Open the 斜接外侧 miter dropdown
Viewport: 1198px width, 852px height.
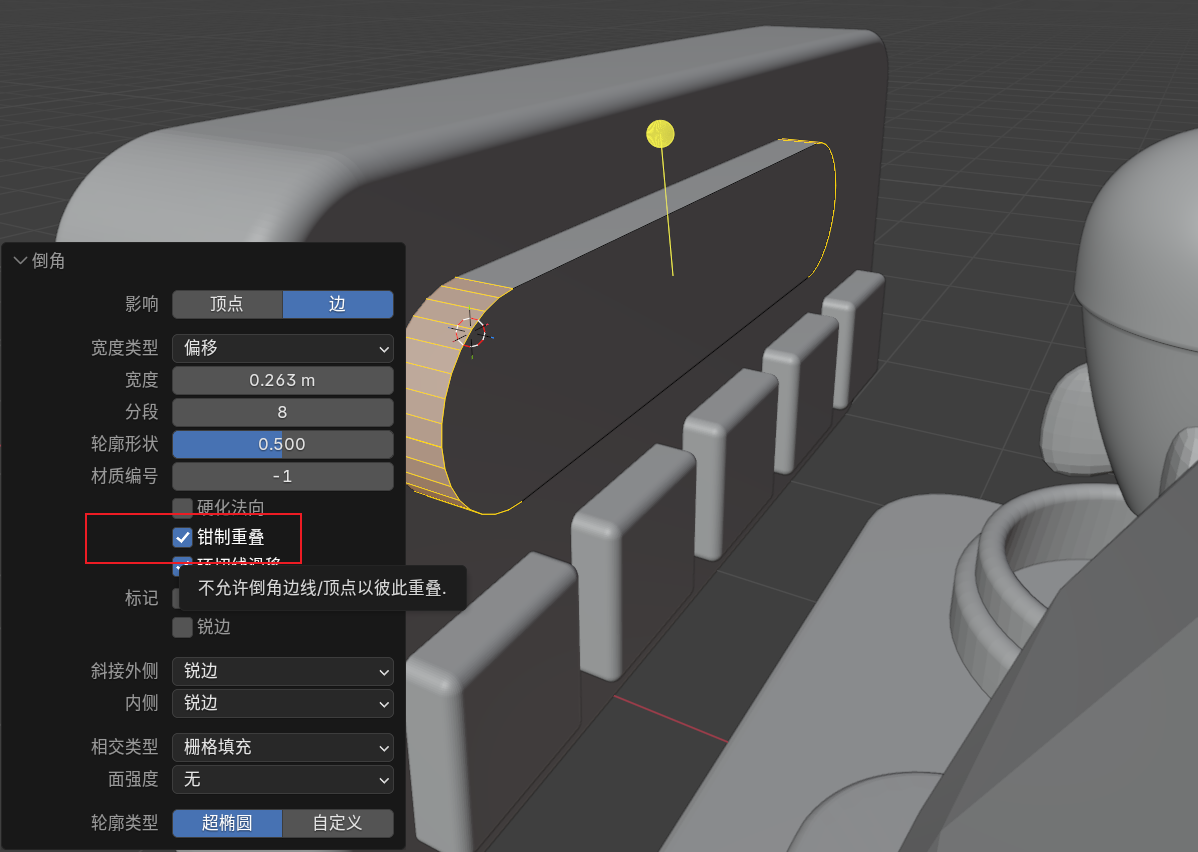(283, 671)
